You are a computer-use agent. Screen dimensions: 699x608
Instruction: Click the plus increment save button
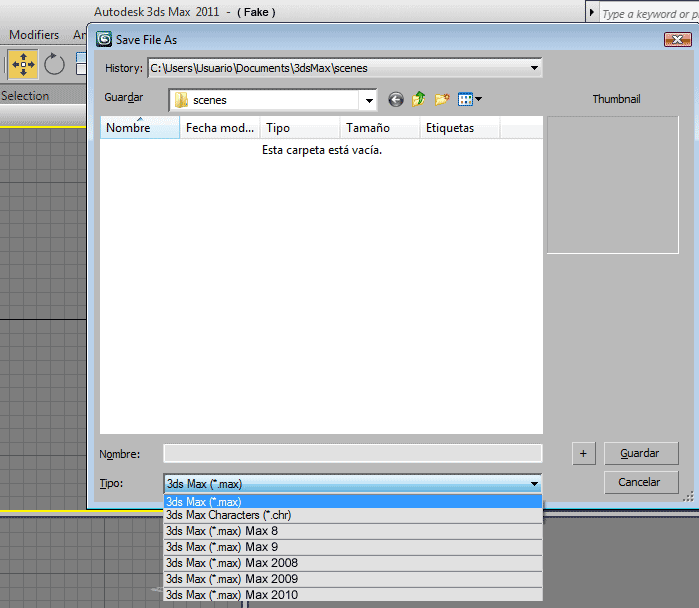pos(584,453)
